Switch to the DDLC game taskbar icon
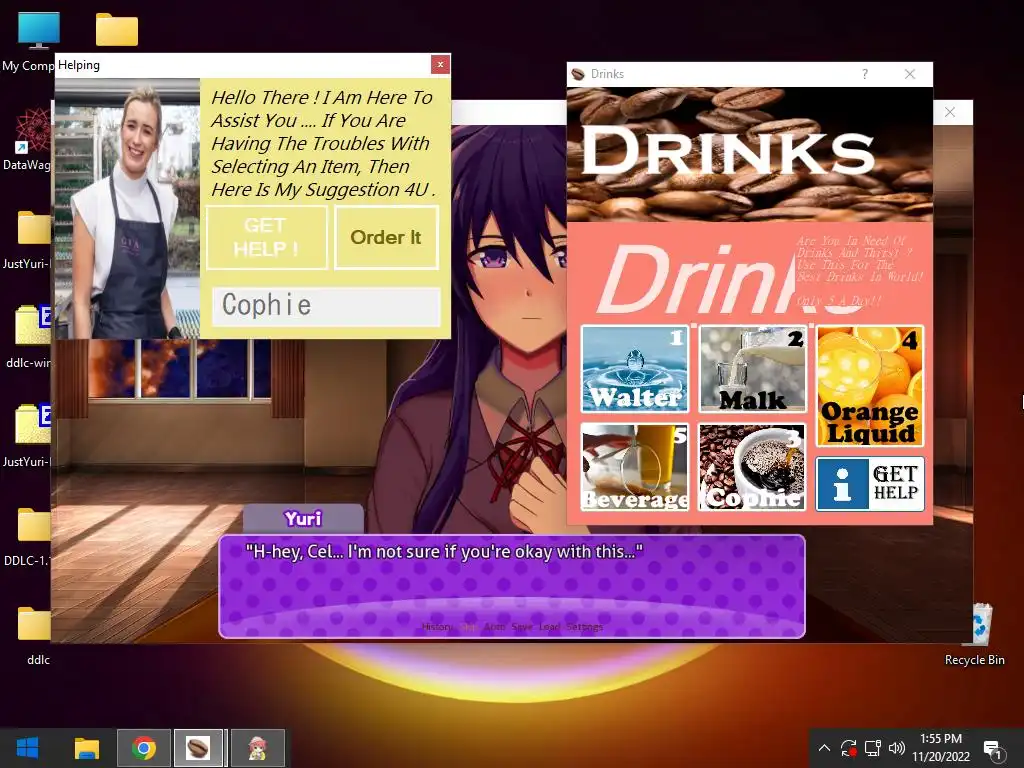1024x768 pixels. [x=258, y=748]
